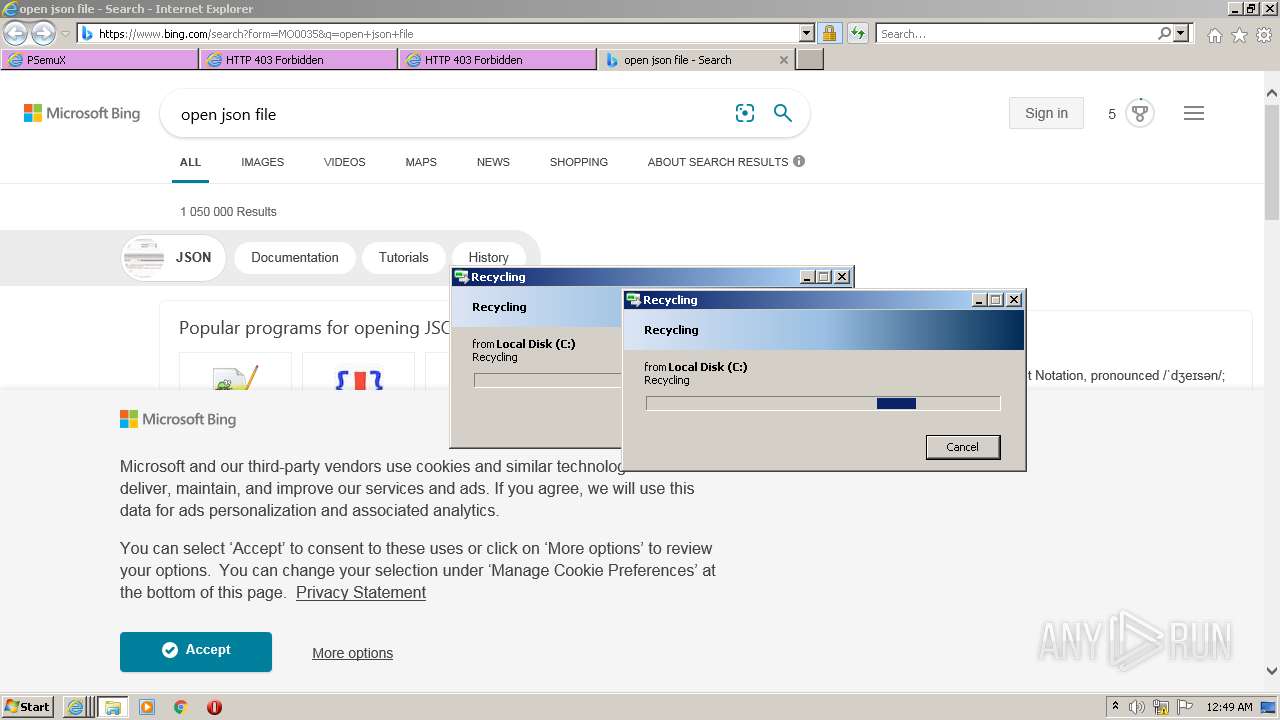Click the visual search camera icon
1280x720 pixels.
click(745, 113)
